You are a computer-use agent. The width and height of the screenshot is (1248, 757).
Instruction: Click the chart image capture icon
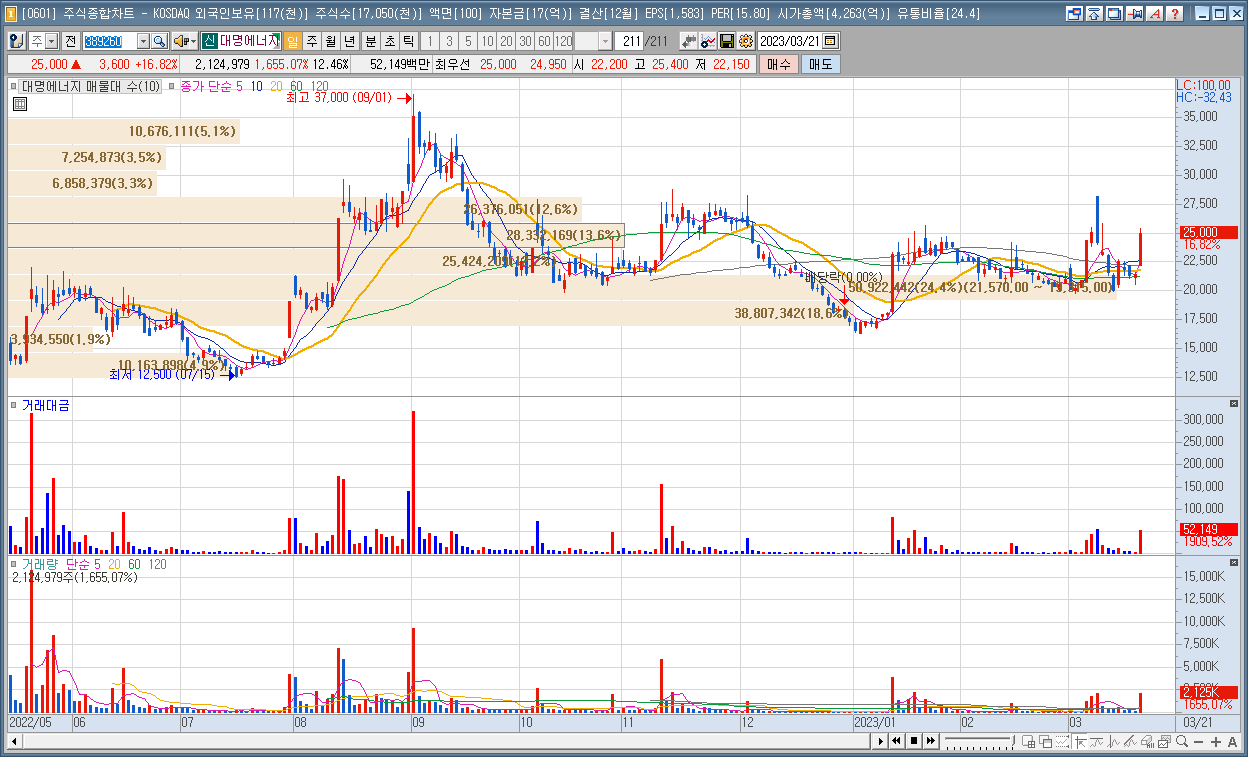pos(1164,741)
